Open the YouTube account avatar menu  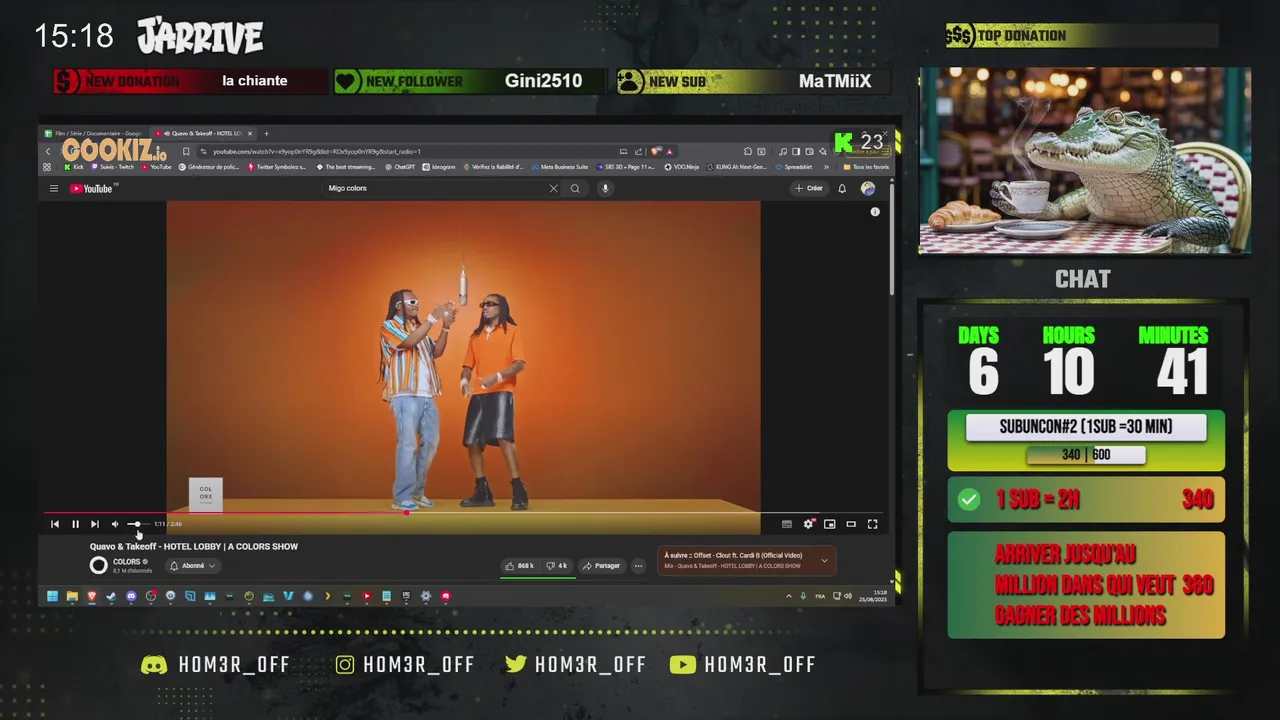868,188
